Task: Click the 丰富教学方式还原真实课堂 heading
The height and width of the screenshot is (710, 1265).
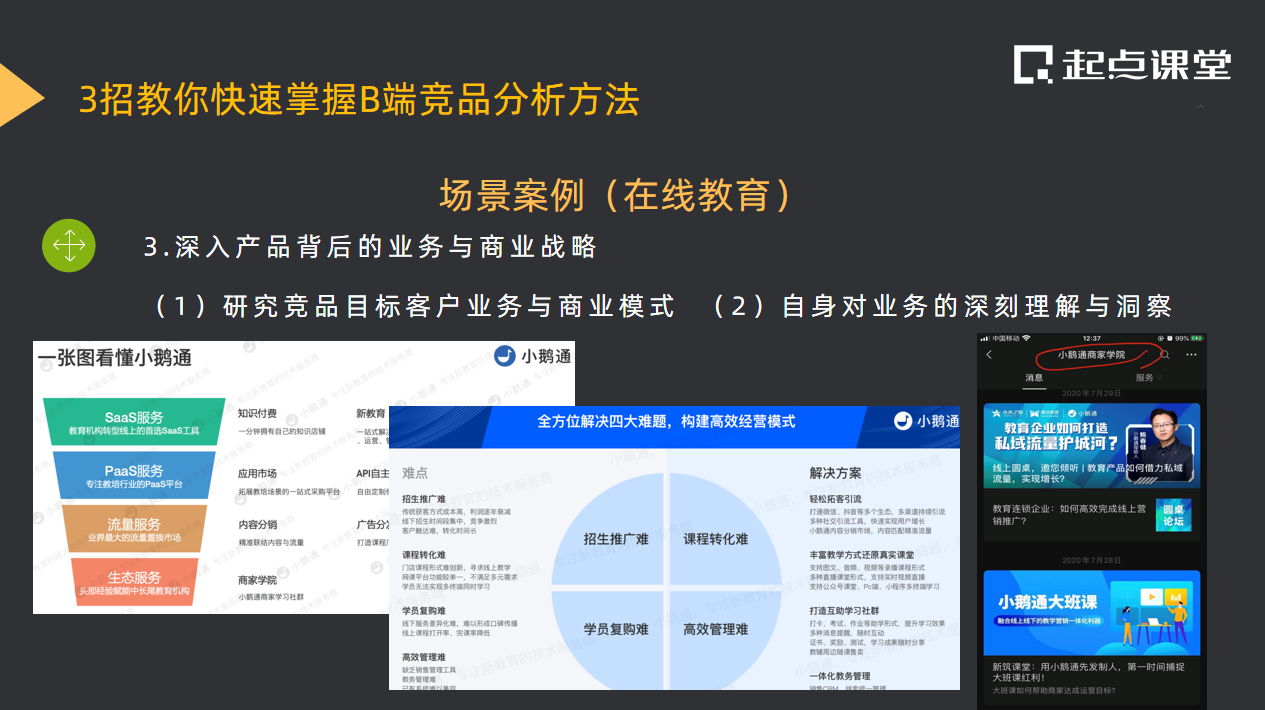Action: 862,554
